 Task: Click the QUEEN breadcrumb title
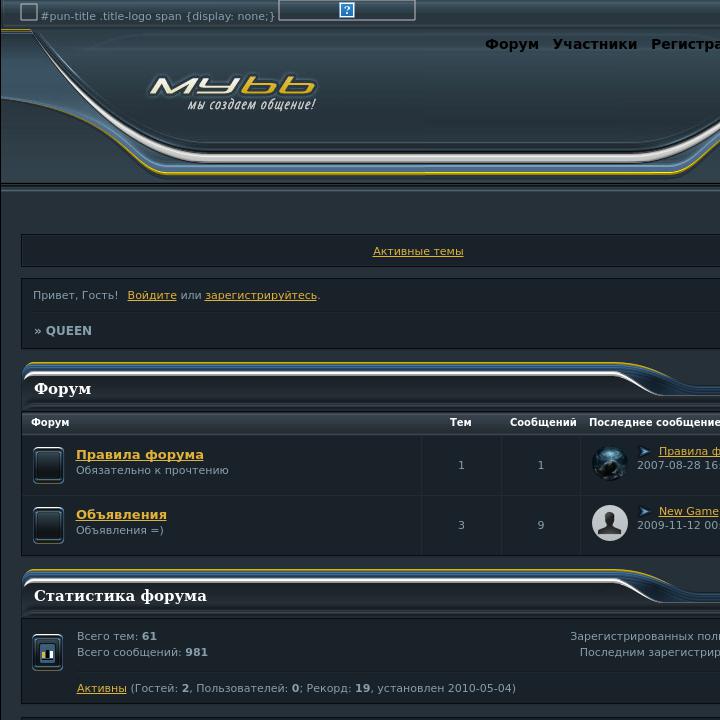point(68,331)
